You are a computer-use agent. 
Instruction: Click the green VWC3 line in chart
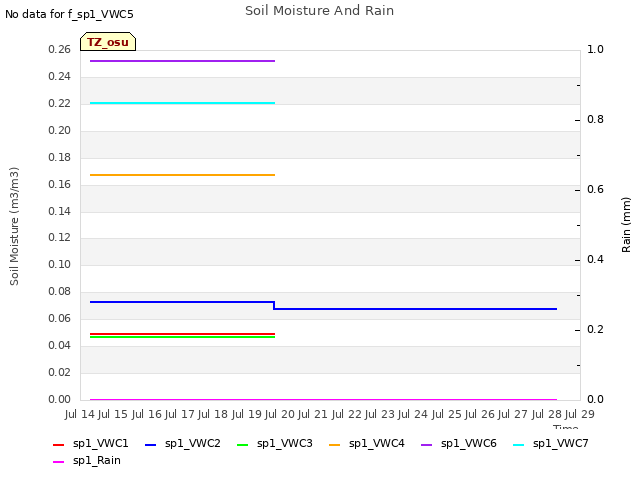pos(182,337)
